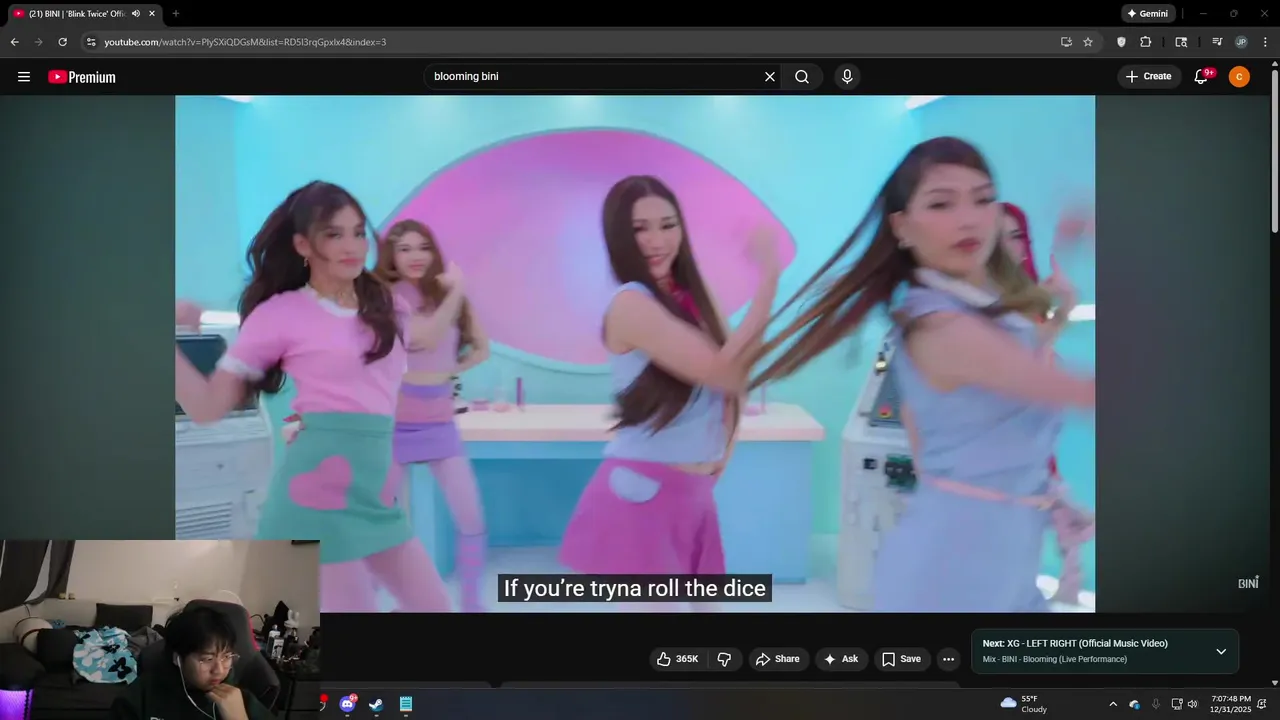Open the tab search icon in toolbar
The height and width of the screenshot is (720, 1280).
(1181, 42)
